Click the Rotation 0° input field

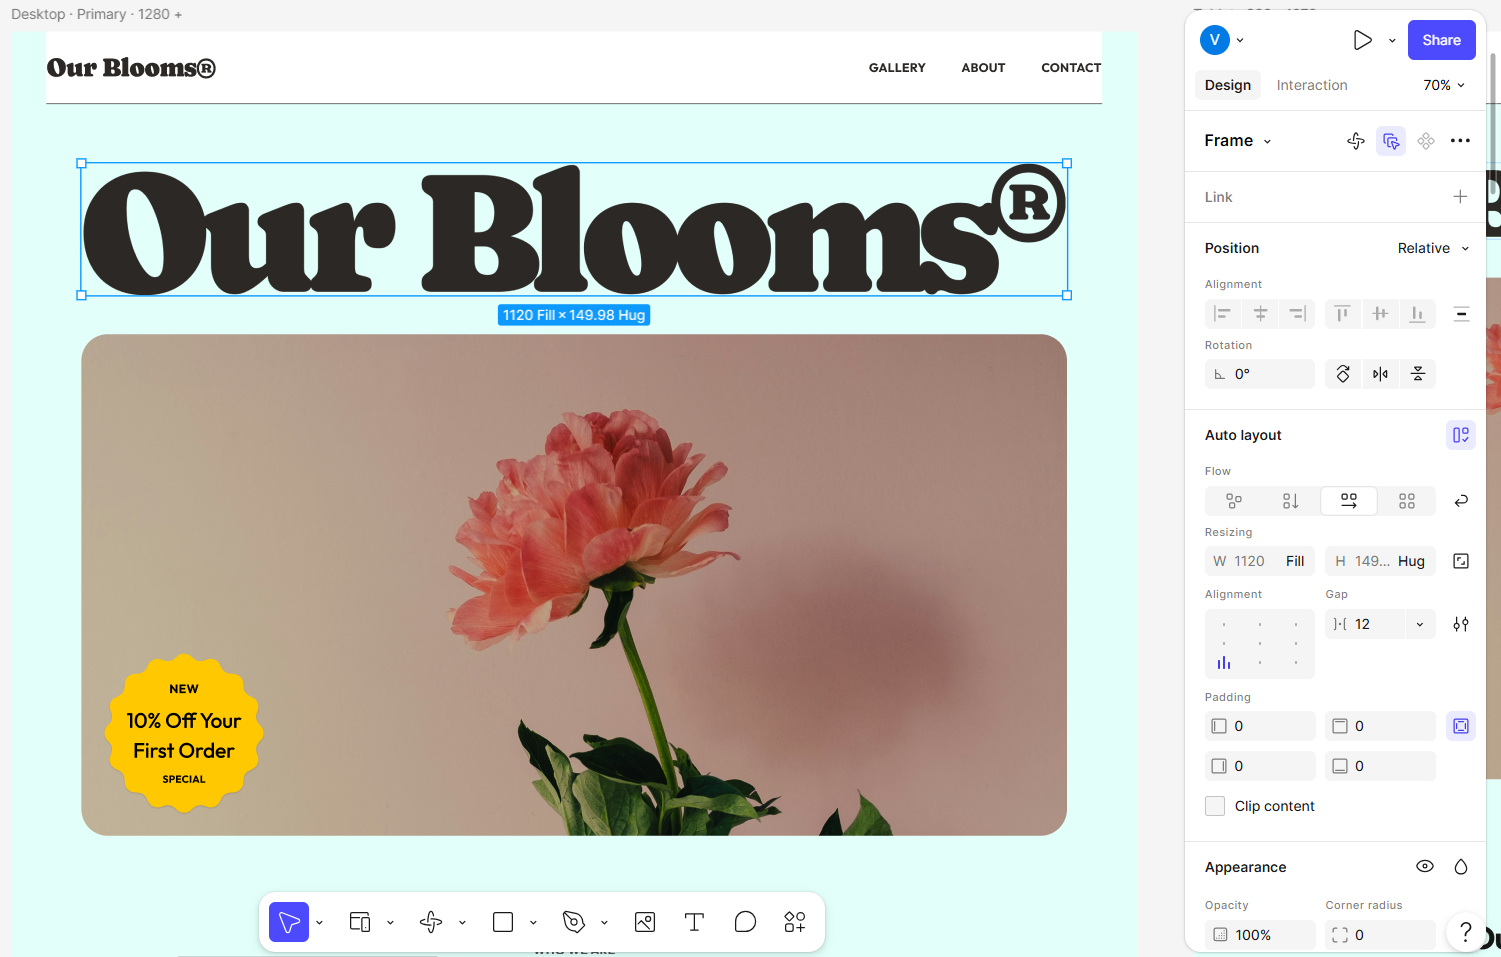coord(1260,374)
